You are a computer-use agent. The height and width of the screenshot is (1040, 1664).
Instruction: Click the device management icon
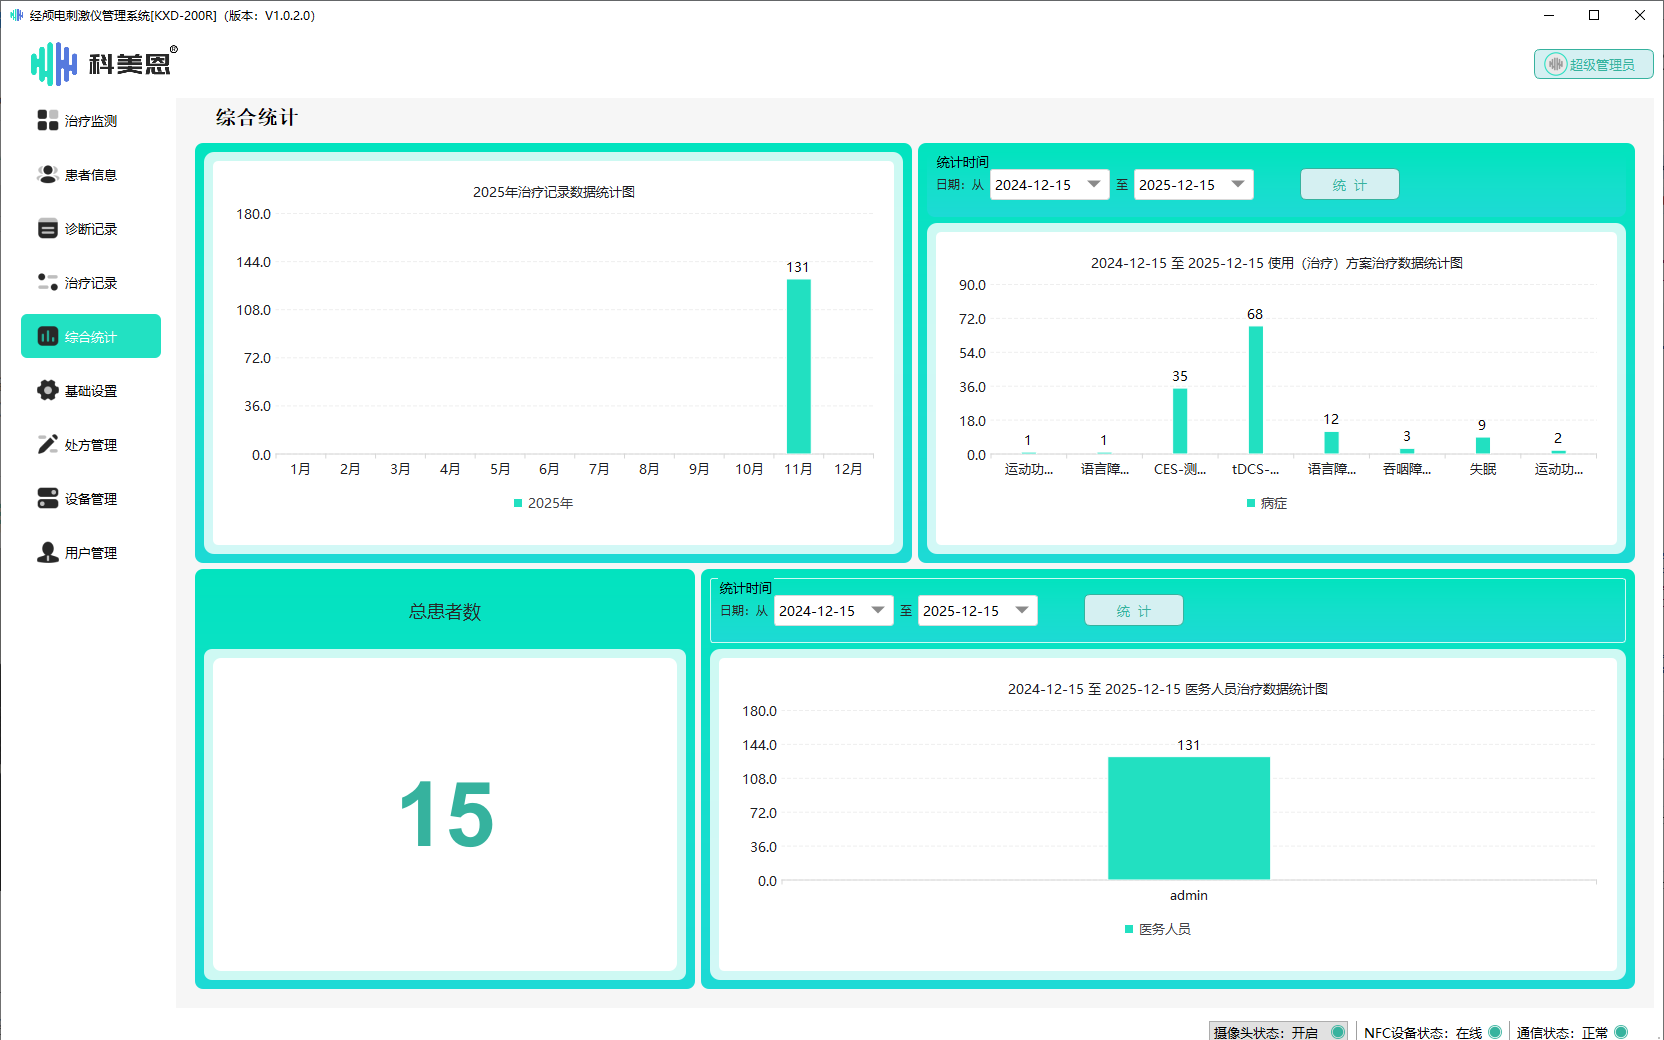[x=47, y=498]
